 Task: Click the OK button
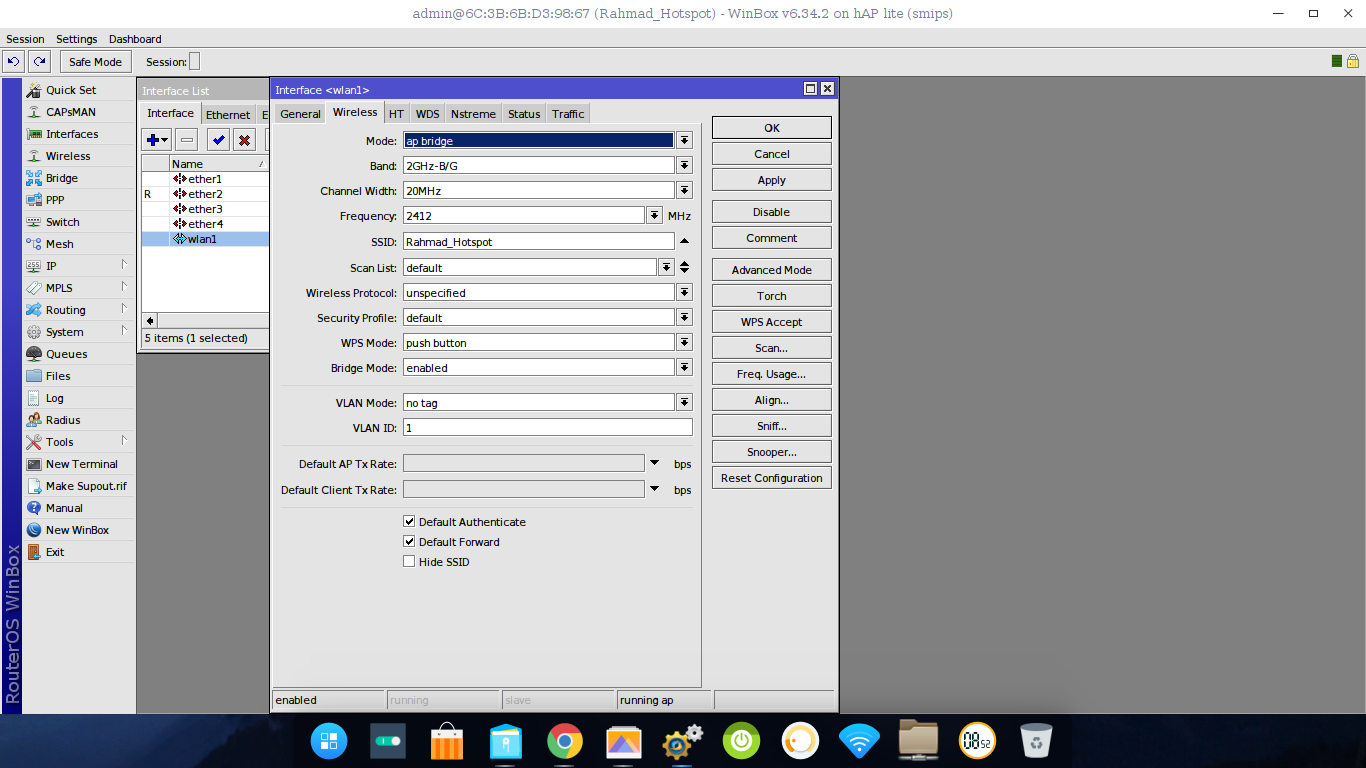772,128
